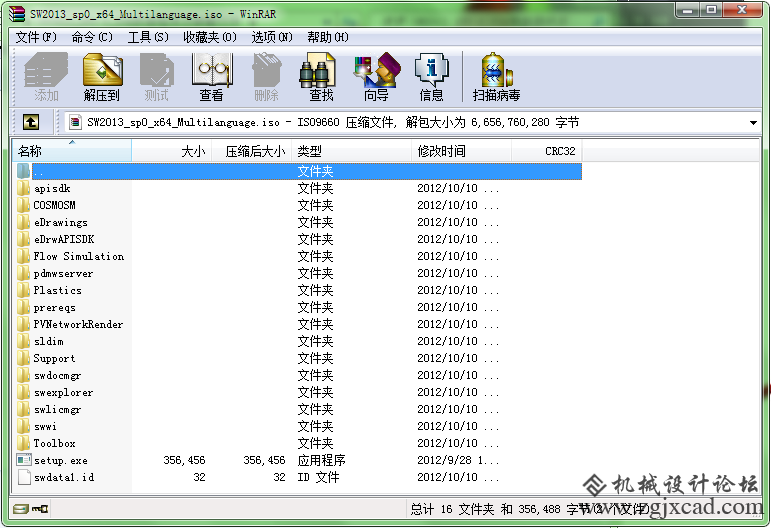Sort by Size (大小) column header

172,151
